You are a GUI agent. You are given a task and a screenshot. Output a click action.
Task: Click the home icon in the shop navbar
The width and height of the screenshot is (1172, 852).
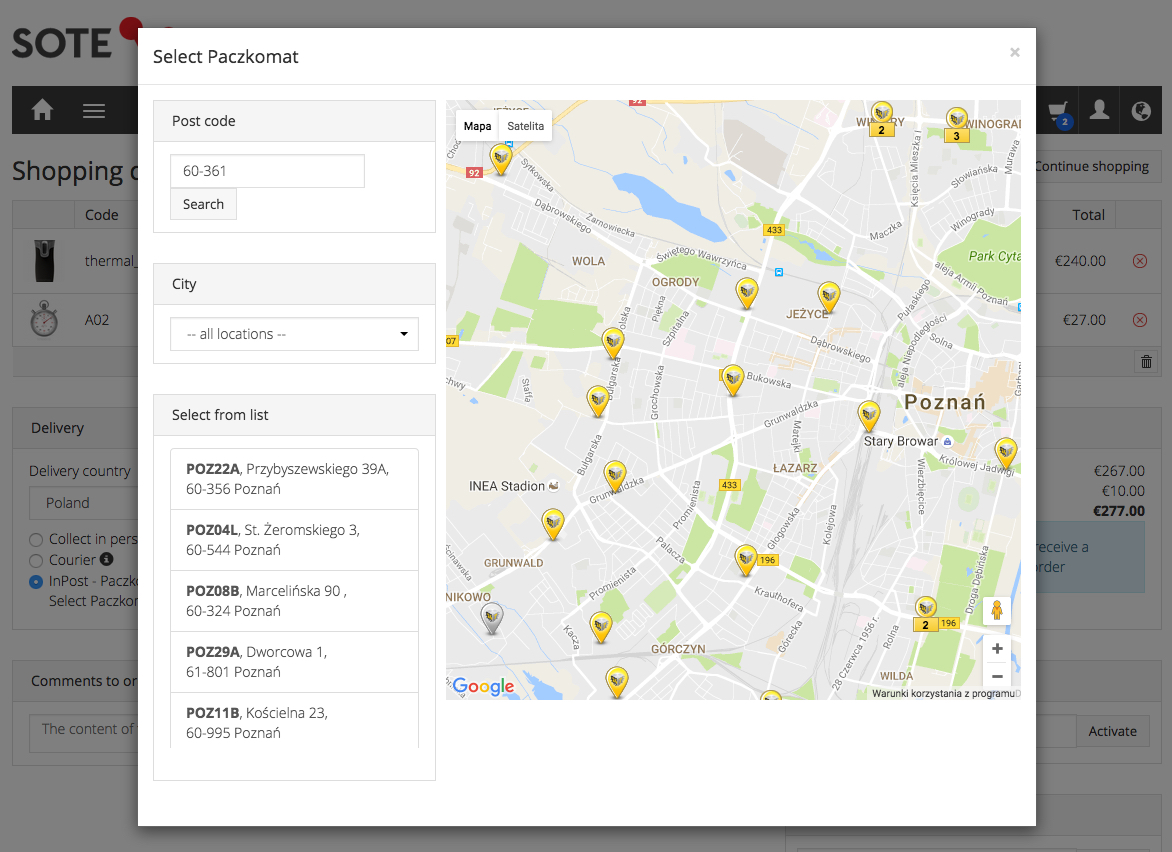pyautogui.click(x=42, y=111)
